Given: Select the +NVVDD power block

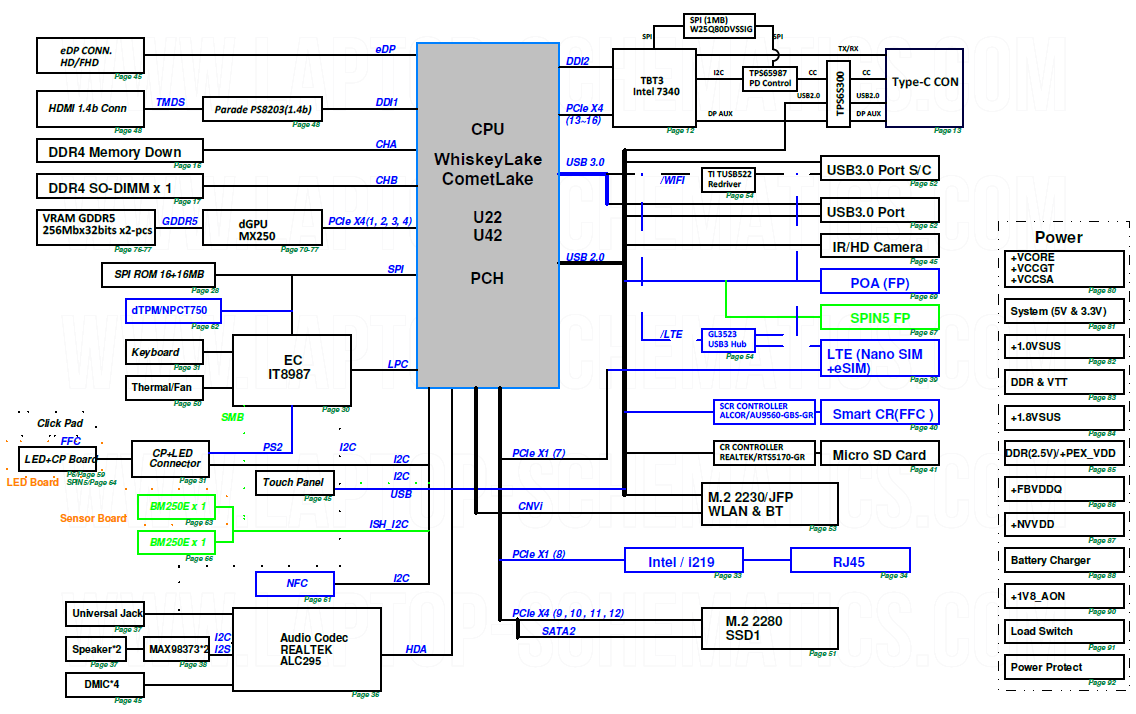Looking at the screenshot, I should pos(1064,524).
